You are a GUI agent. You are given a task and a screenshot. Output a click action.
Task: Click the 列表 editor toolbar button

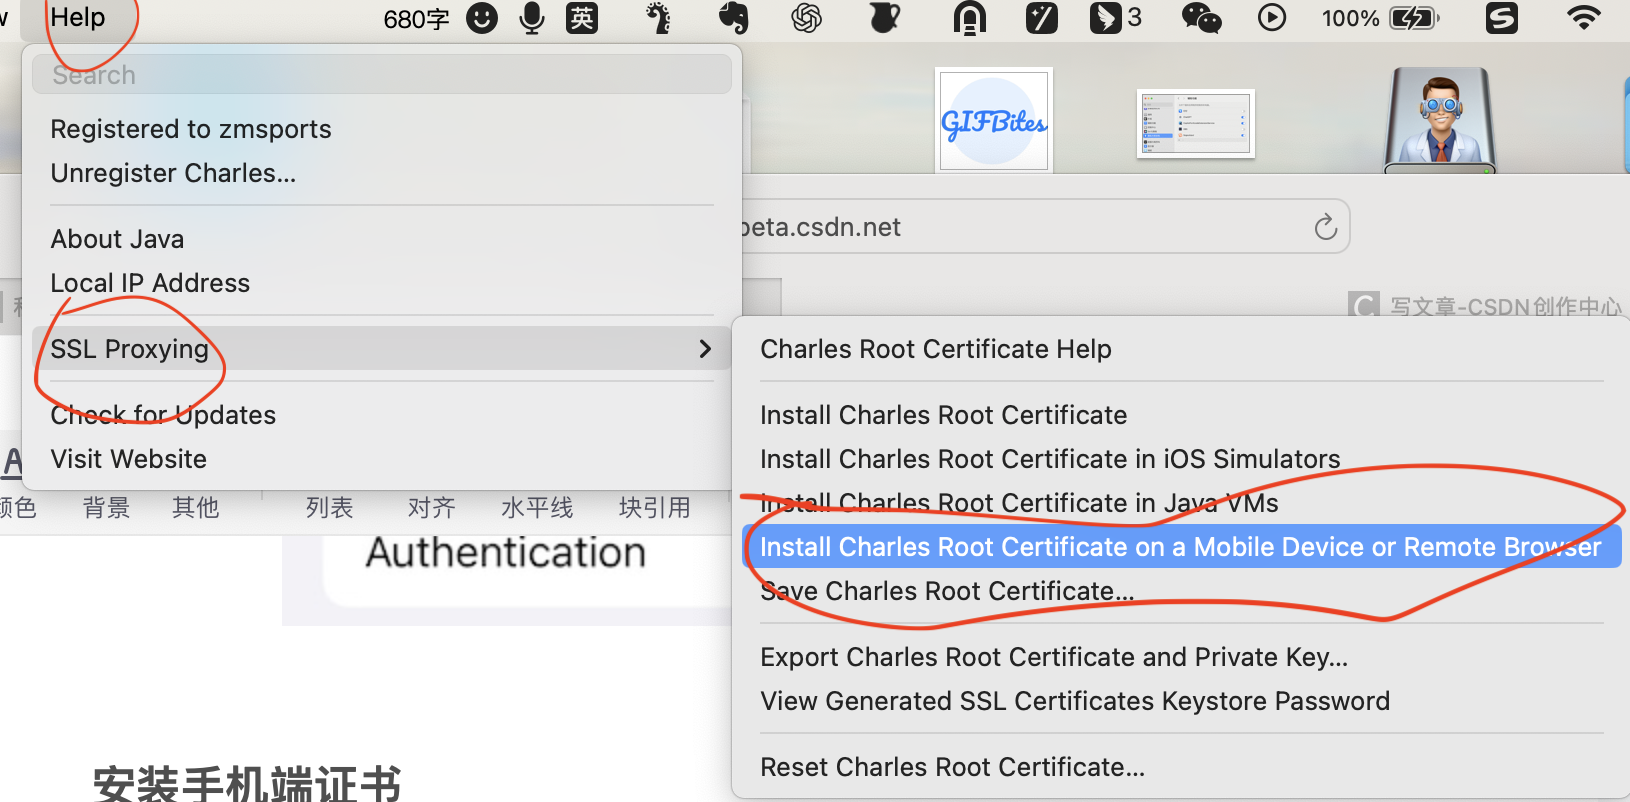[329, 508]
